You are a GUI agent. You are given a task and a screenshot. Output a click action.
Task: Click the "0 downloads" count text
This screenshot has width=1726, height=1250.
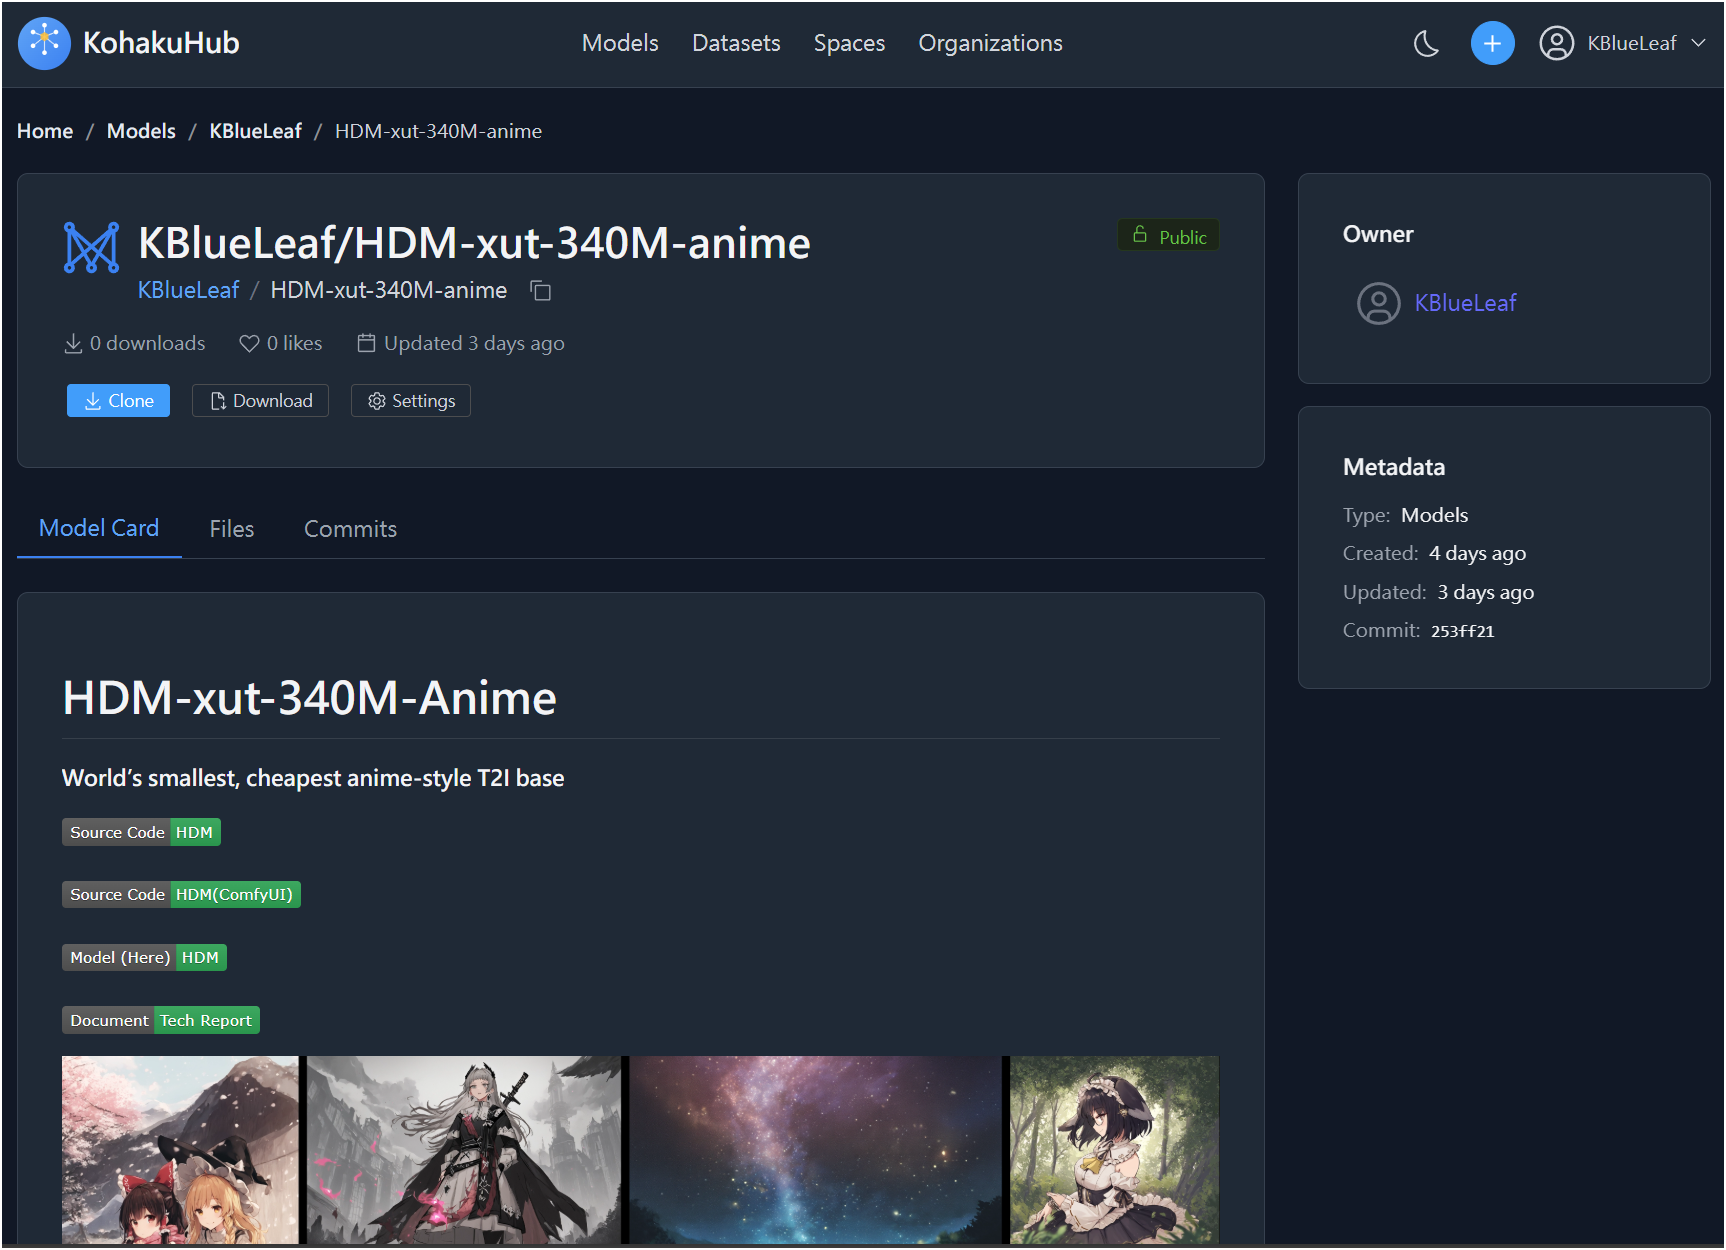[x=147, y=343]
